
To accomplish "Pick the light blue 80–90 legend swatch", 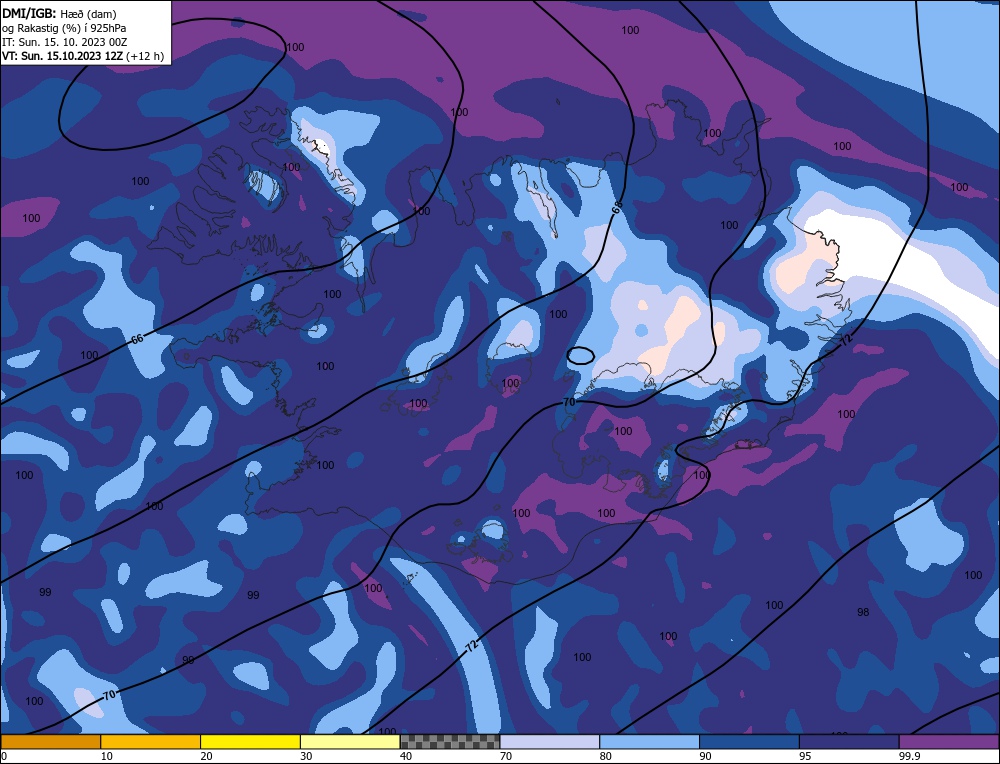I will (649, 742).
